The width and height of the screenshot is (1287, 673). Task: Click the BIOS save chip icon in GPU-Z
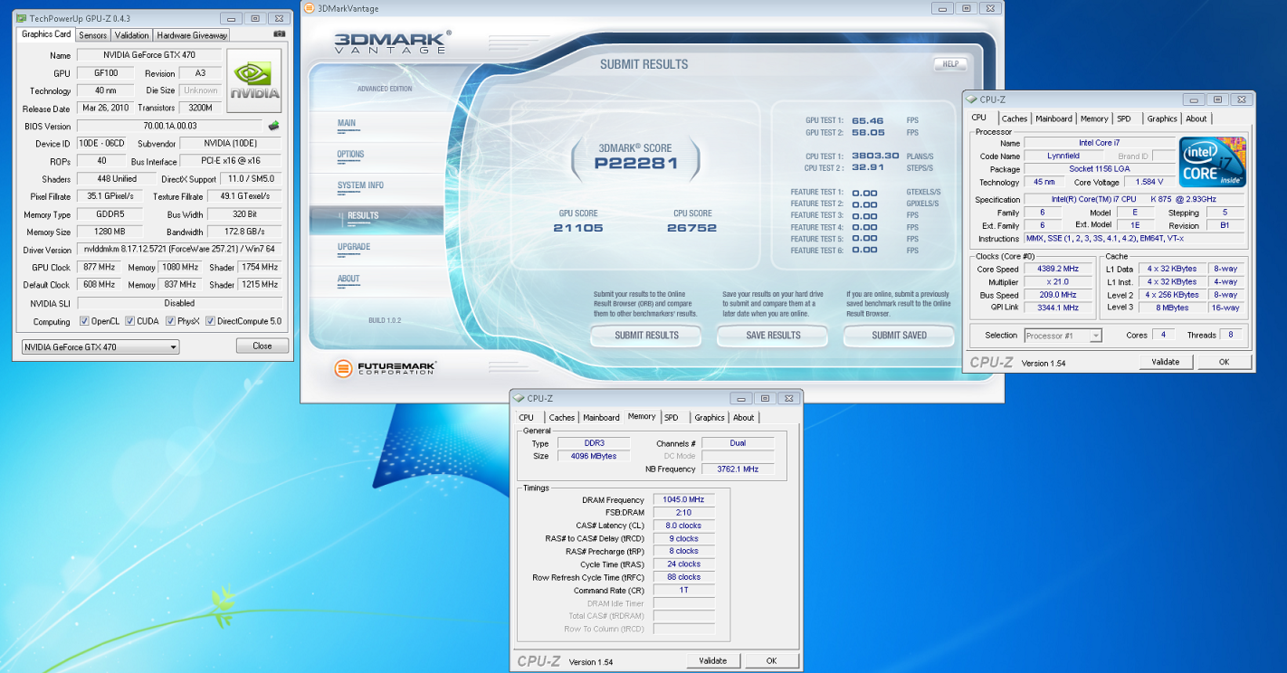[273, 126]
